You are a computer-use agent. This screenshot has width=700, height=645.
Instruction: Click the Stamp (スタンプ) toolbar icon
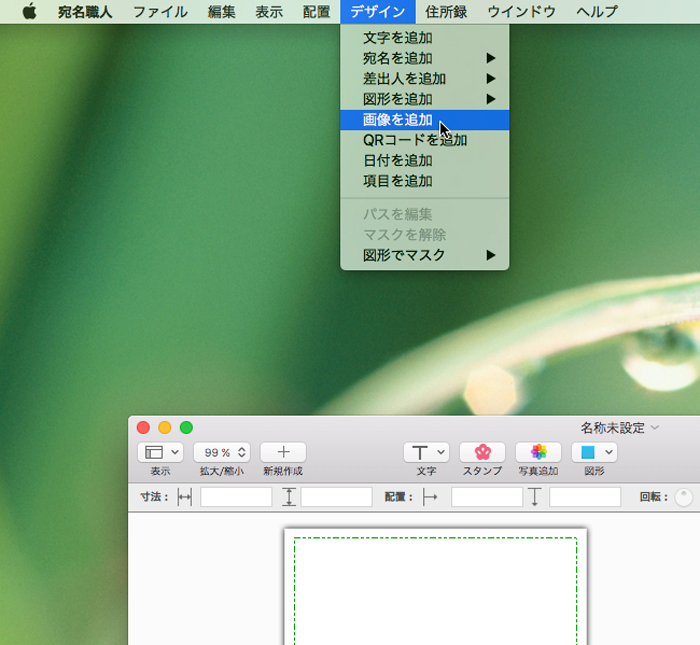(x=482, y=452)
